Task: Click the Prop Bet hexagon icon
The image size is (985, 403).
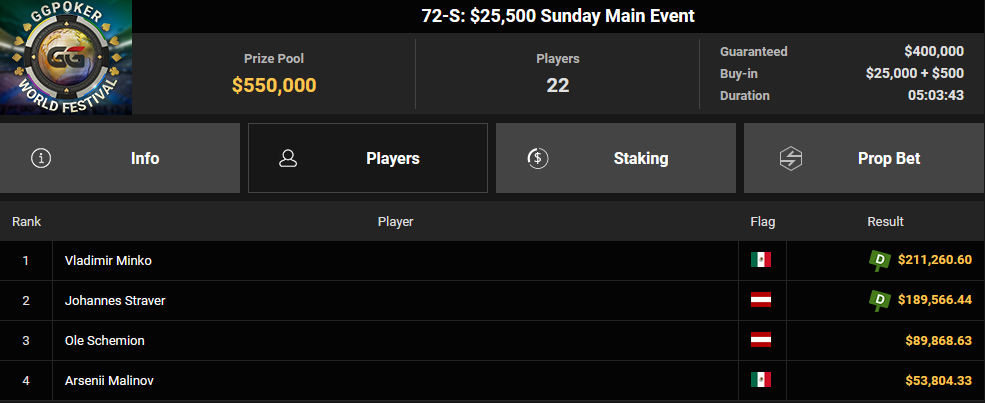Action: (786, 158)
